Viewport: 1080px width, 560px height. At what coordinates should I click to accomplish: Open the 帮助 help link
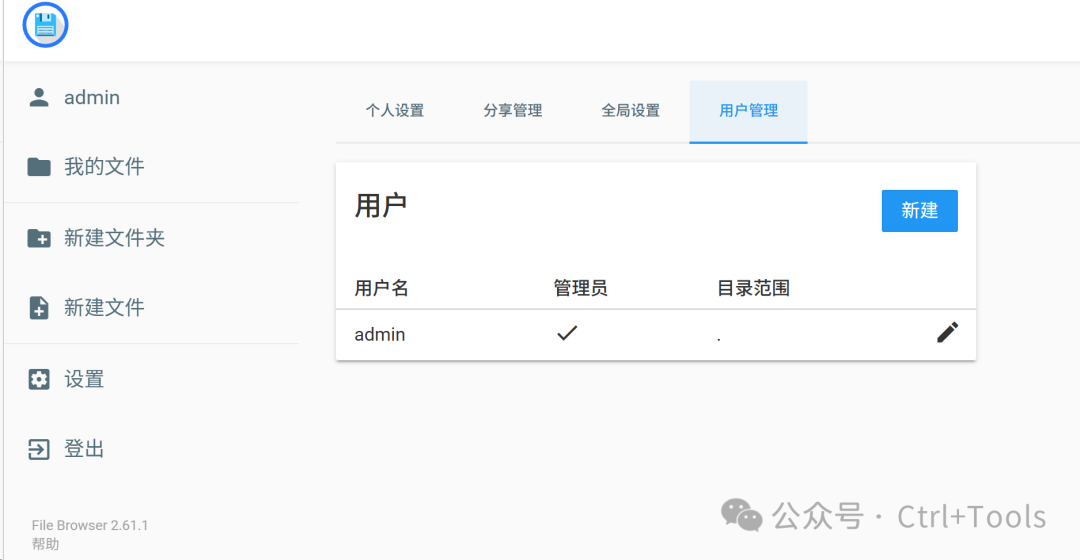(45, 544)
